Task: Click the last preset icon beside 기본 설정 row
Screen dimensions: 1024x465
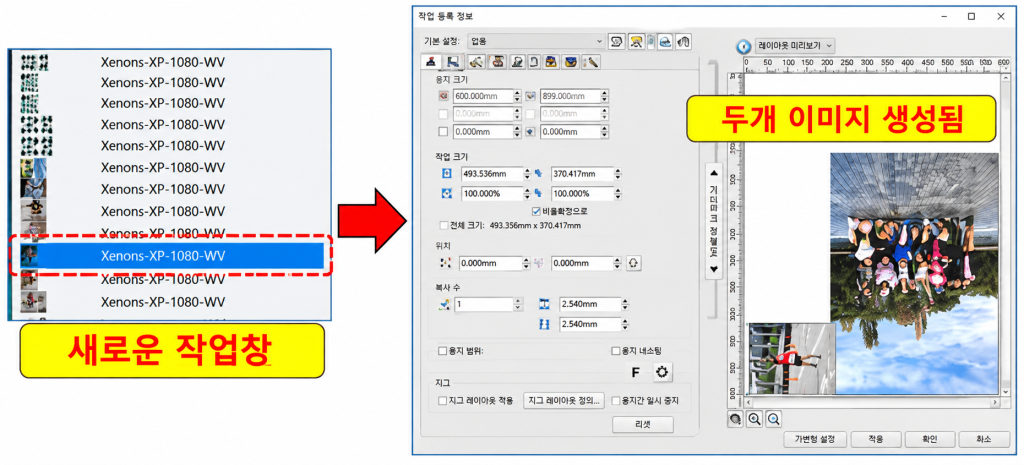Action: (x=683, y=41)
